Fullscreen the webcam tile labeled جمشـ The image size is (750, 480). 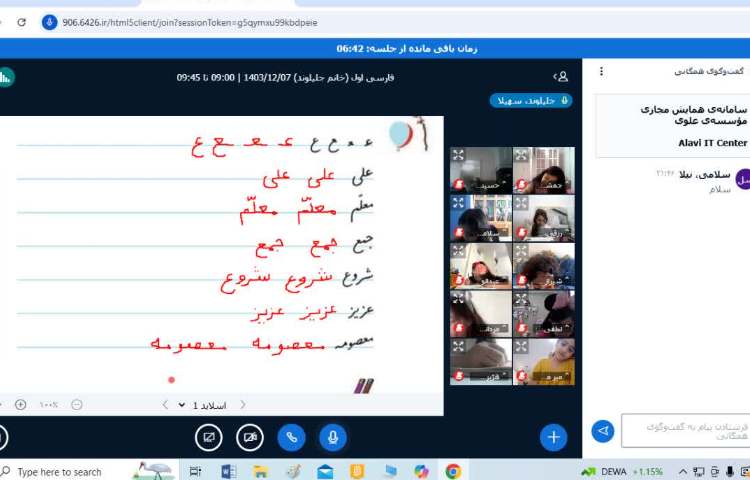pos(521,155)
